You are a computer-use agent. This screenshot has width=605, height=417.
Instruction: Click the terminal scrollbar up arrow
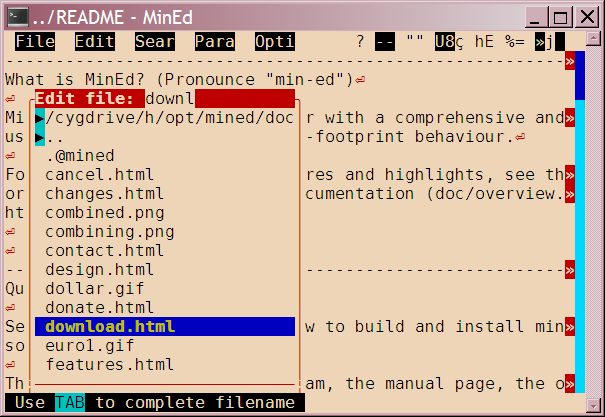pyautogui.click(x=593, y=38)
